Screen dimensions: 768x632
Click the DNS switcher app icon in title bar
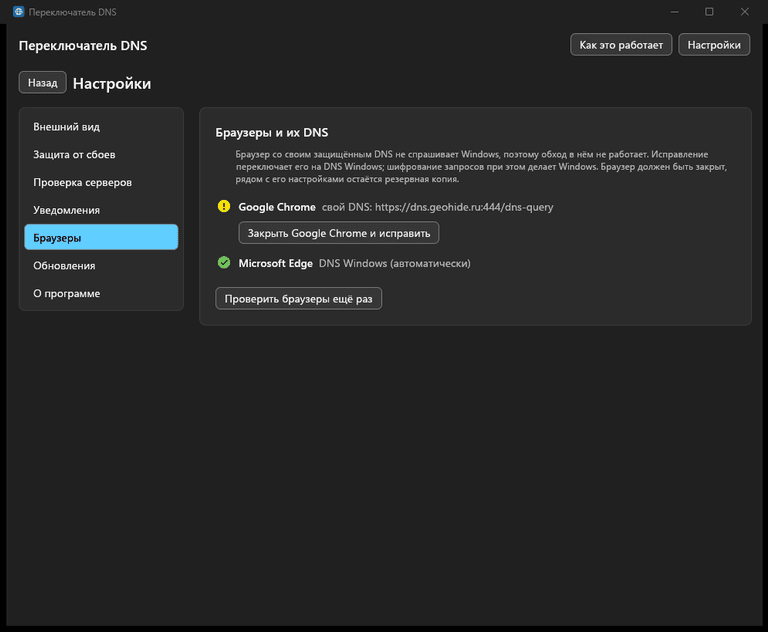(19, 12)
